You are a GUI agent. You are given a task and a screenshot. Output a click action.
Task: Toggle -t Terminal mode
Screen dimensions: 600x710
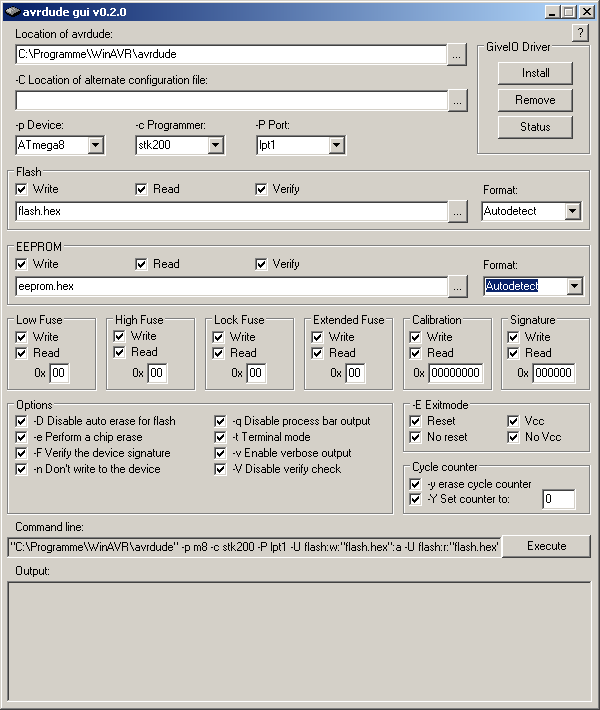point(220,437)
